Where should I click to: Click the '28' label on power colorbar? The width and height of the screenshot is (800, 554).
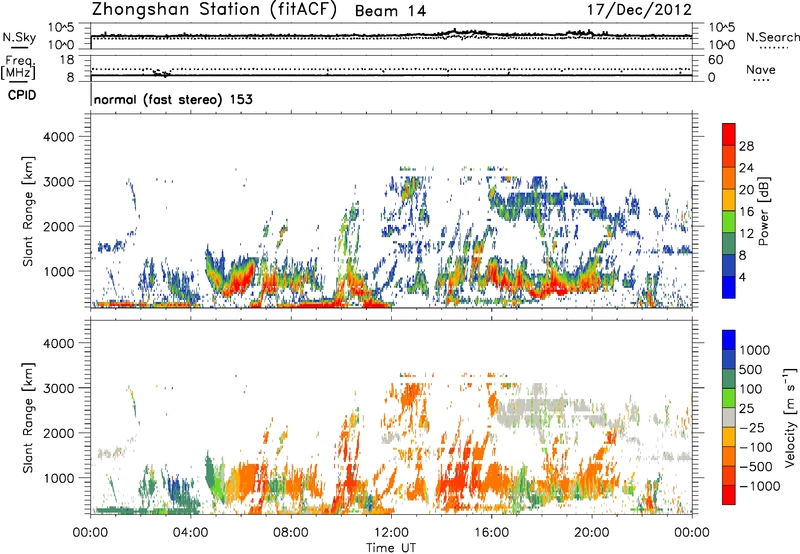point(746,146)
